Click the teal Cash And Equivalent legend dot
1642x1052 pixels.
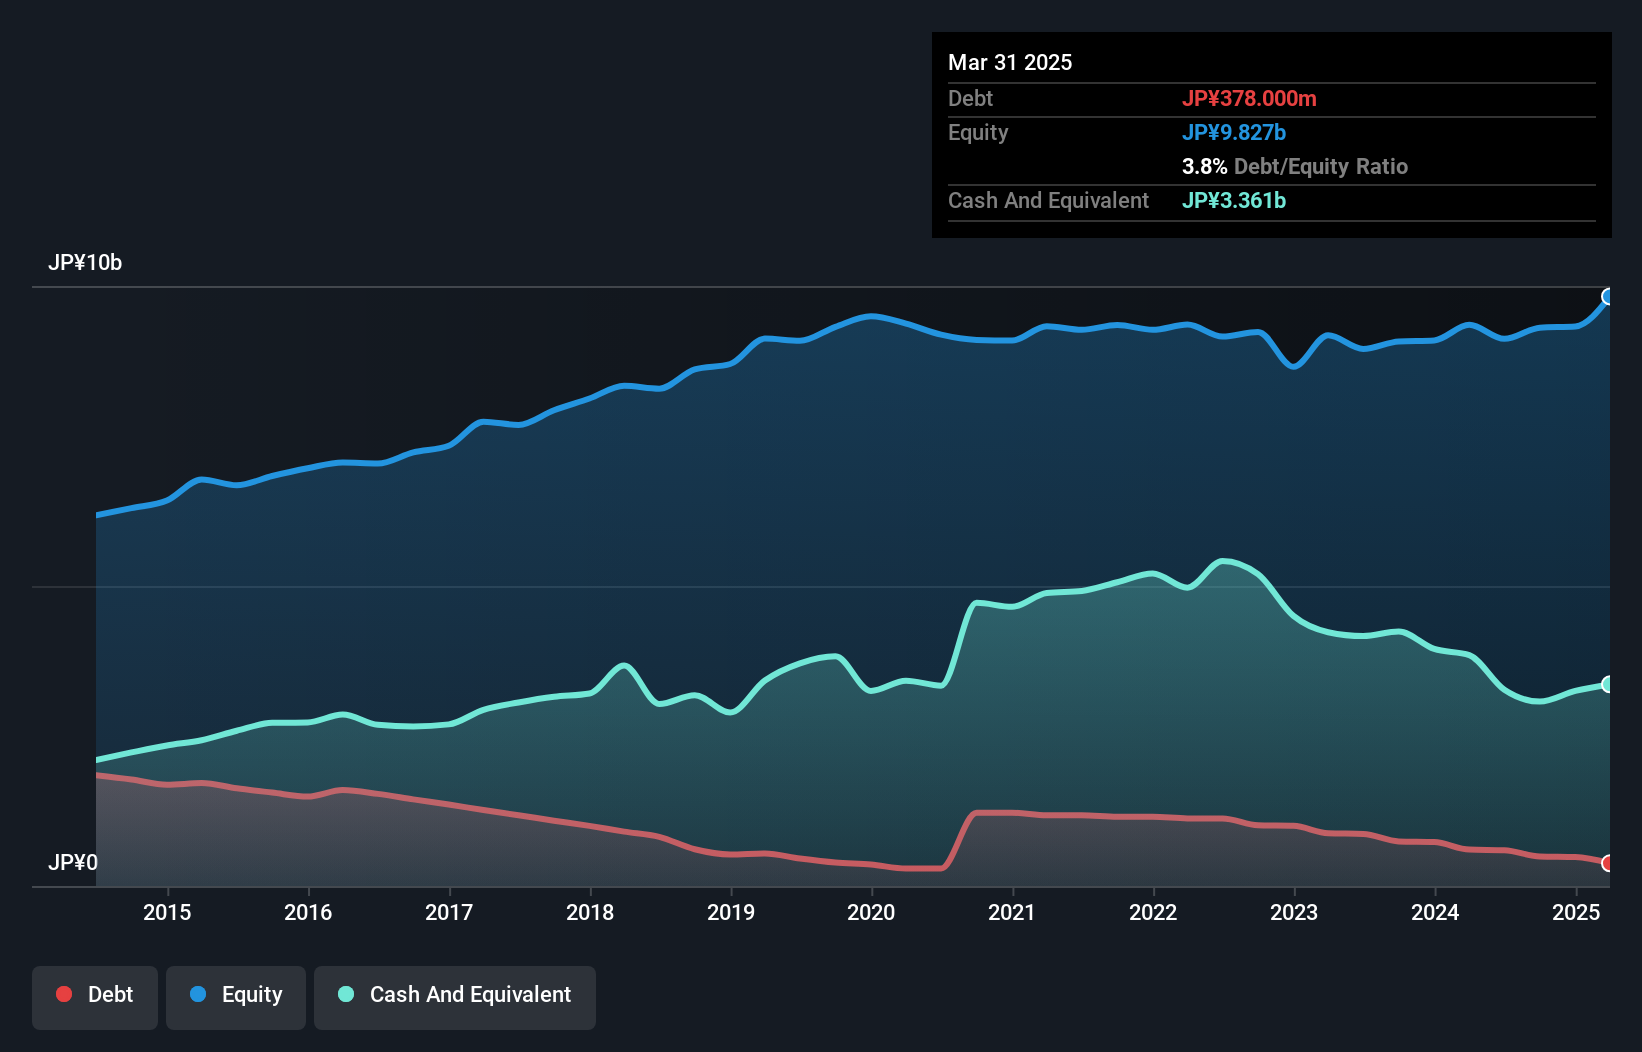pyautogui.click(x=344, y=994)
